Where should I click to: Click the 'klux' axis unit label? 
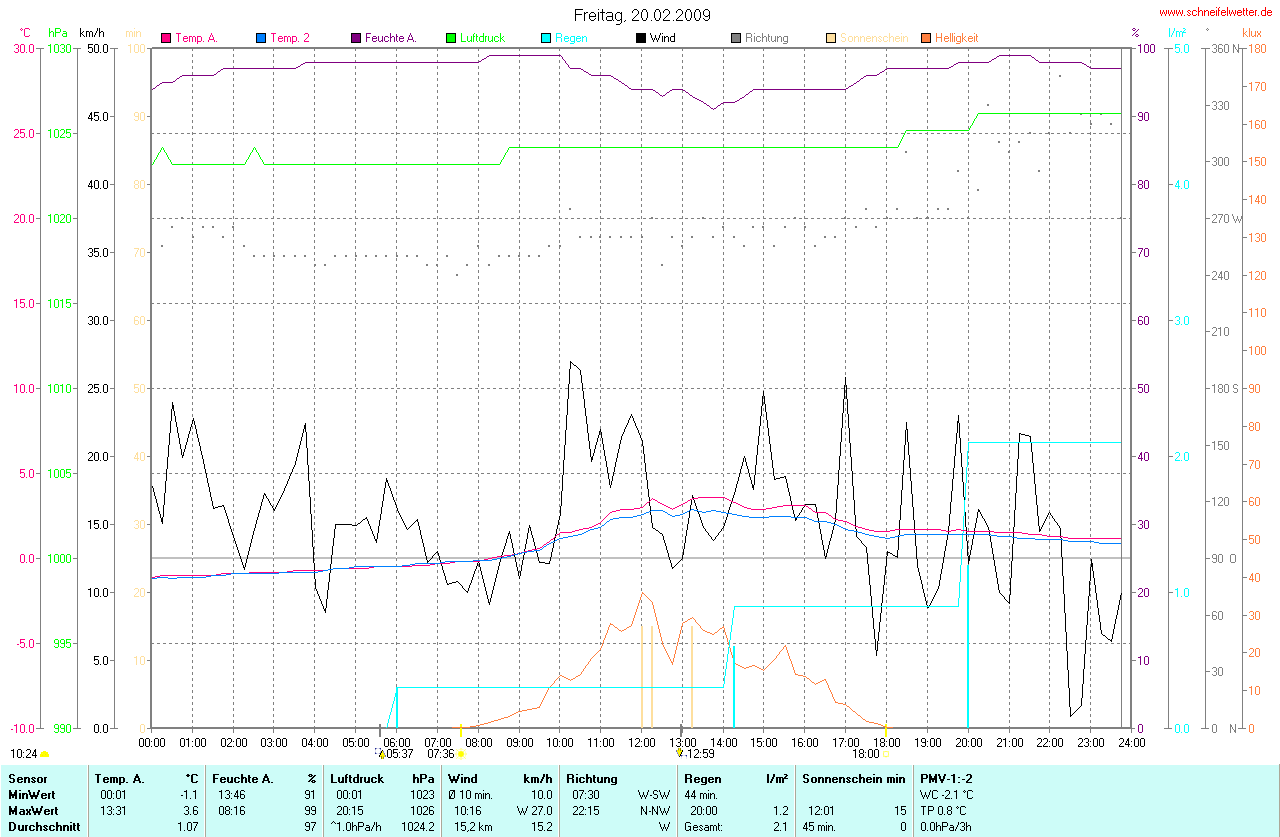1251,33
